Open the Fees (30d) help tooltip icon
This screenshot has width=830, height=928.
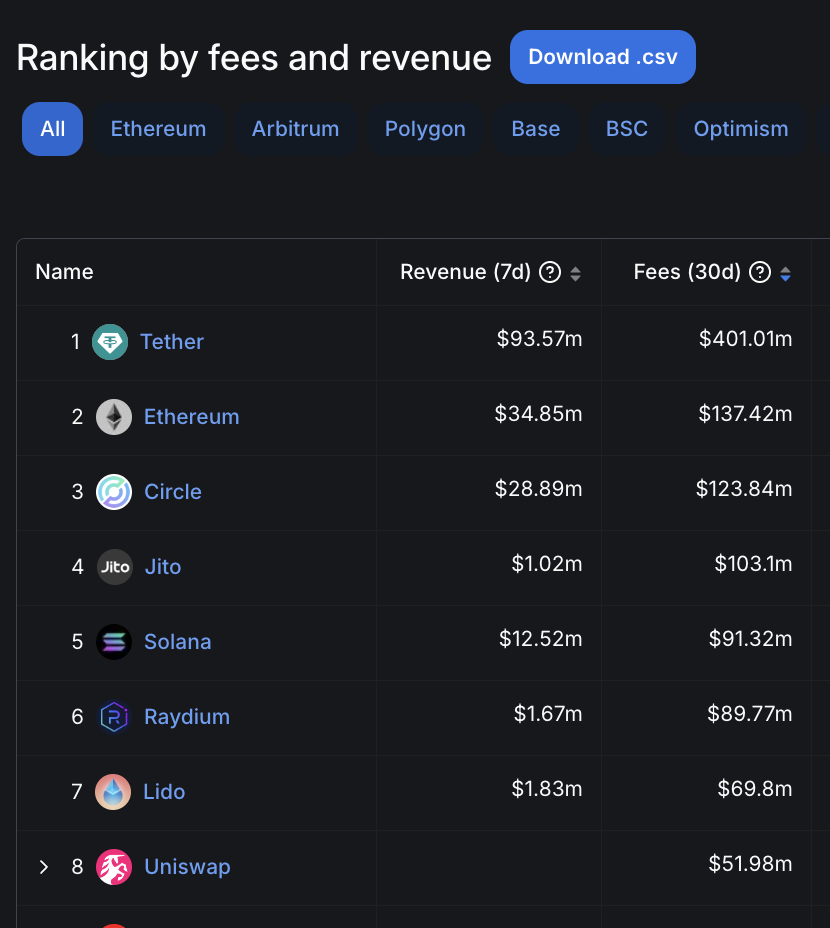click(760, 272)
